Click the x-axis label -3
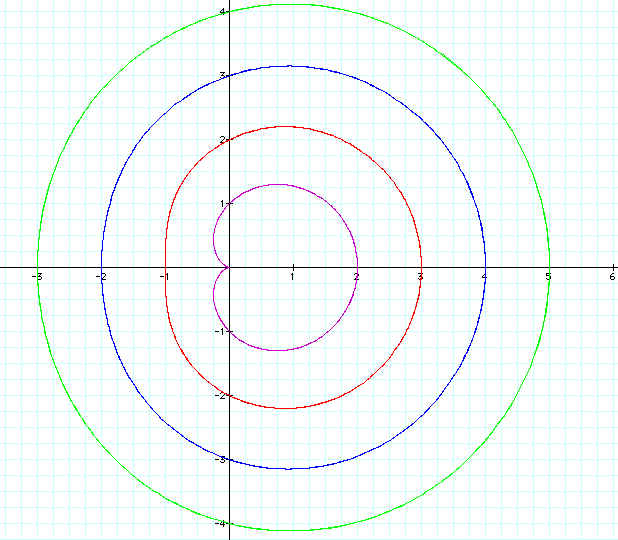The width and height of the screenshot is (618, 540). click(35, 276)
